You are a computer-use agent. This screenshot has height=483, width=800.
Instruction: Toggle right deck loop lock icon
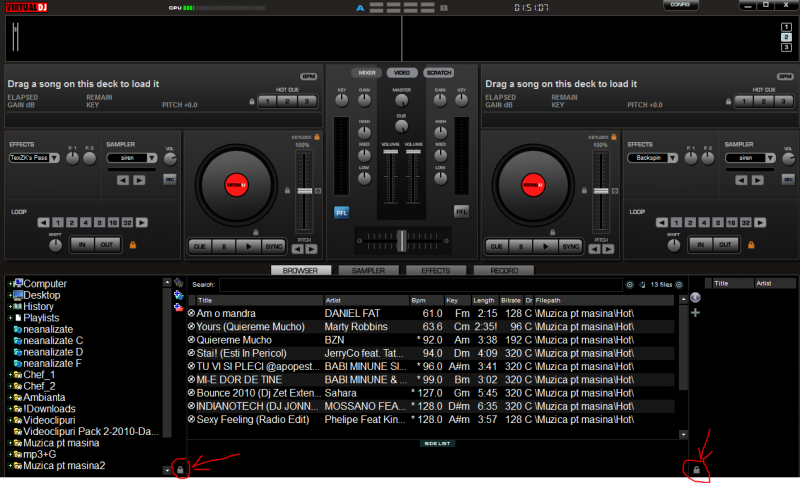pos(751,245)
